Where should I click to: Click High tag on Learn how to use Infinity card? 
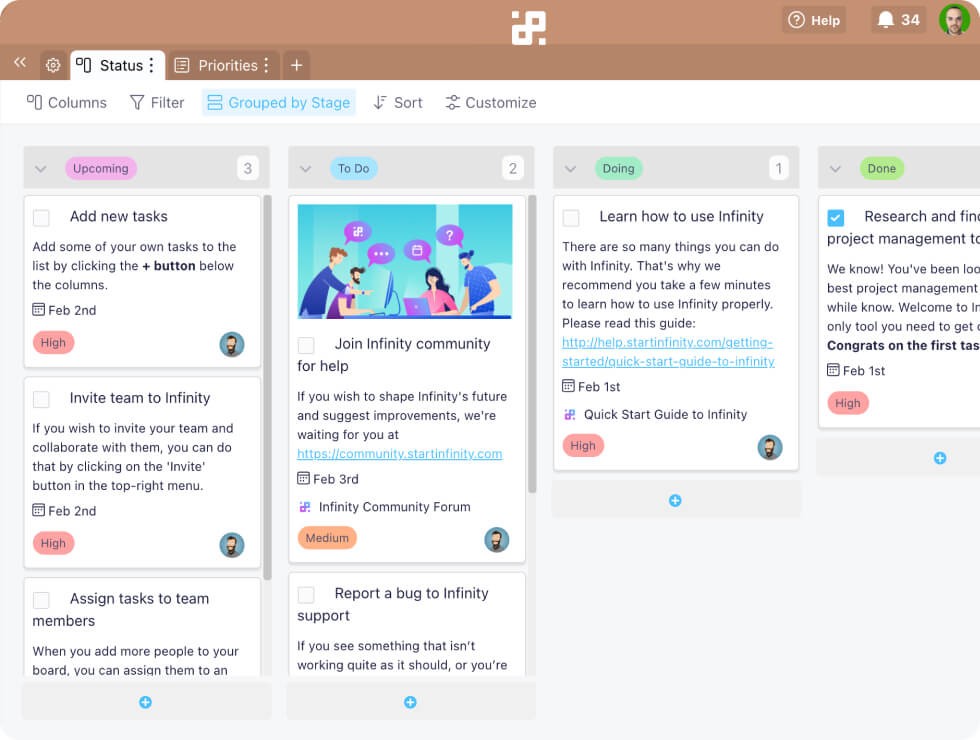click(582, 446)
